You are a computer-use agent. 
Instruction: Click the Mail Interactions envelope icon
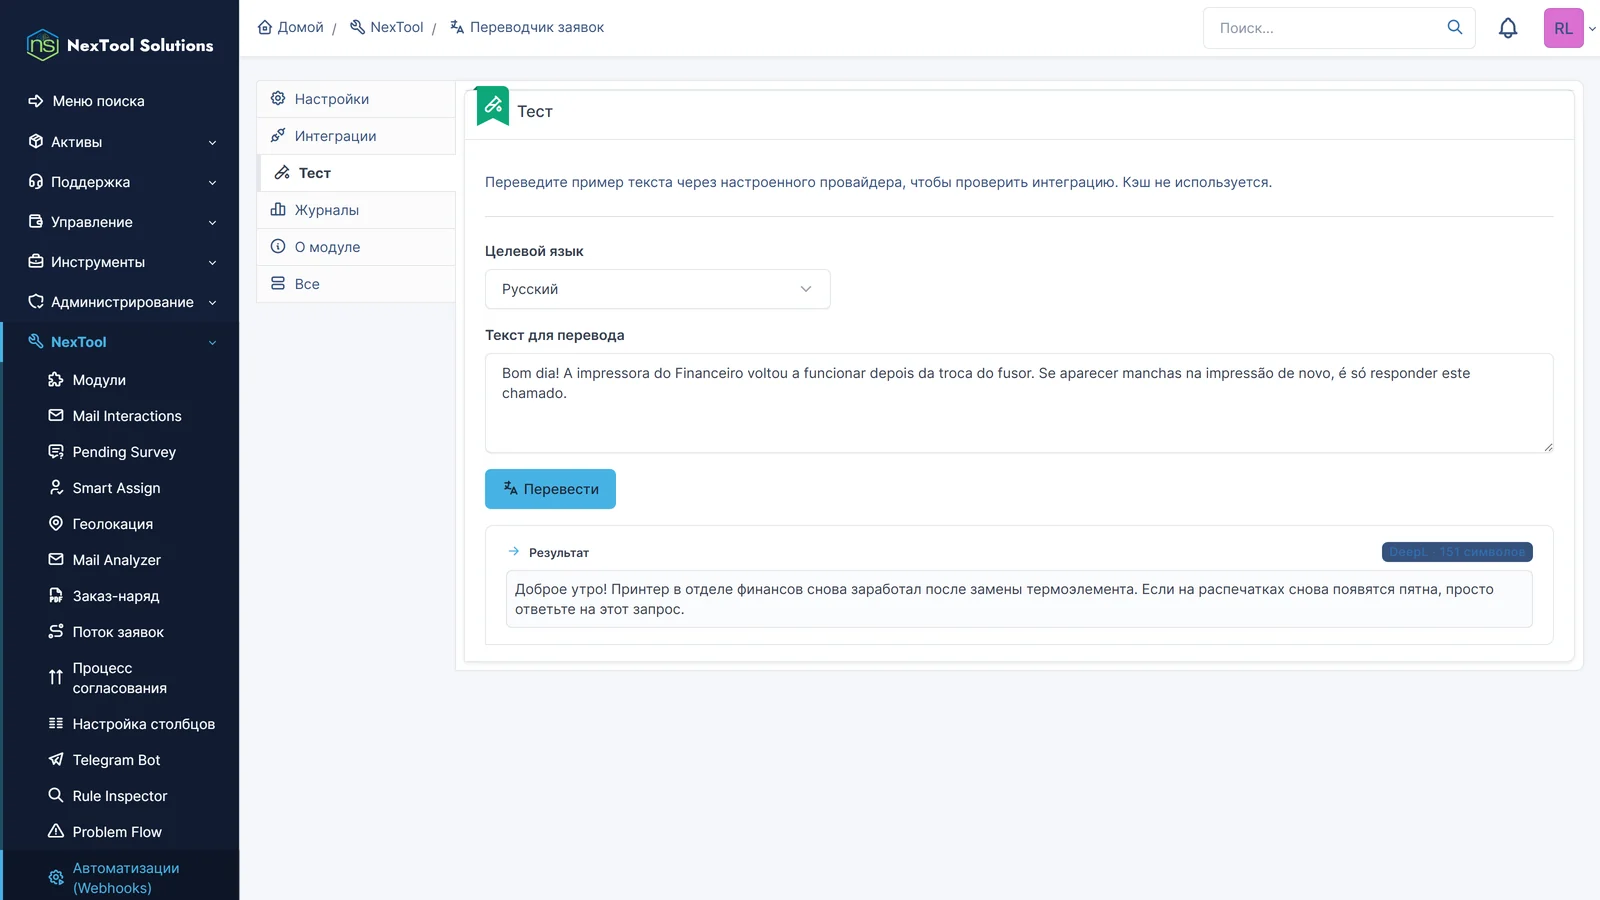tap(56, 415)
